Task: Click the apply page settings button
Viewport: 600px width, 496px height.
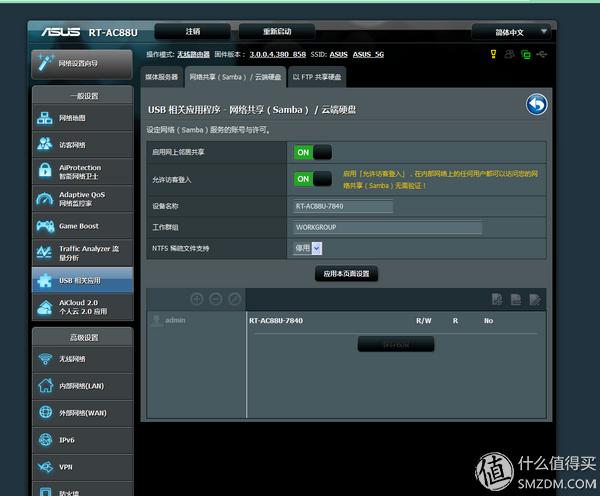Action: coord(346,274)
